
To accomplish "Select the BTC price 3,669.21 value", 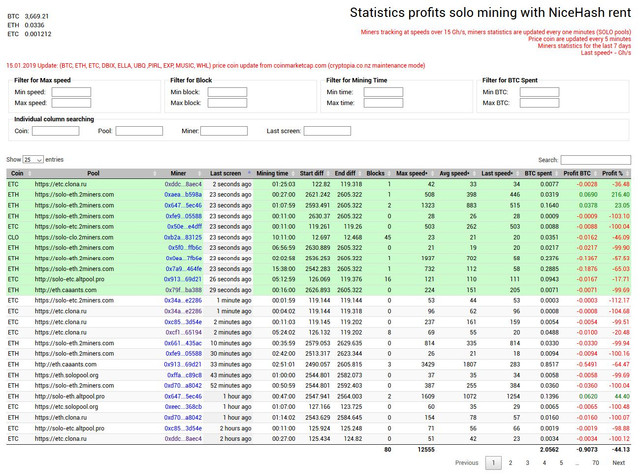I will 37,16.
